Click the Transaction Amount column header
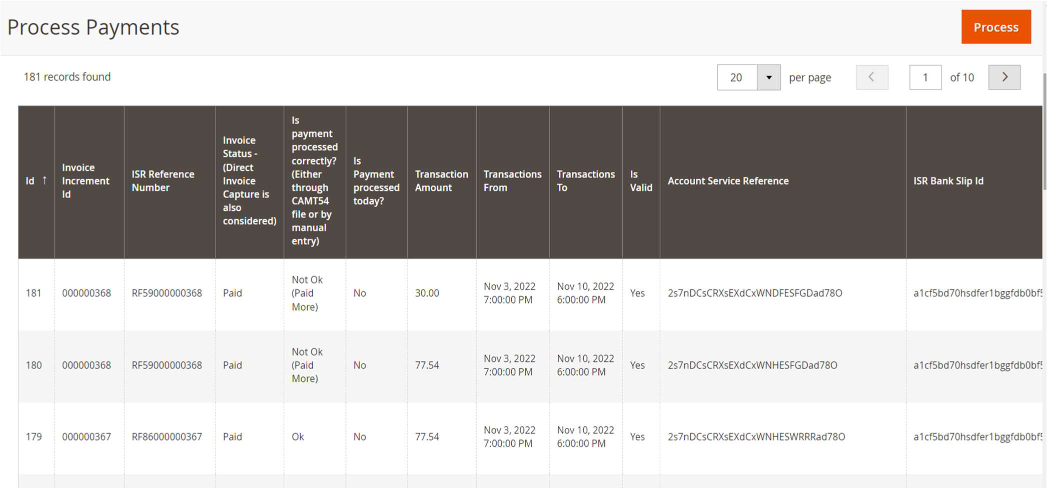This screenshot has height=488, width=1047. [x=441, y=181]
